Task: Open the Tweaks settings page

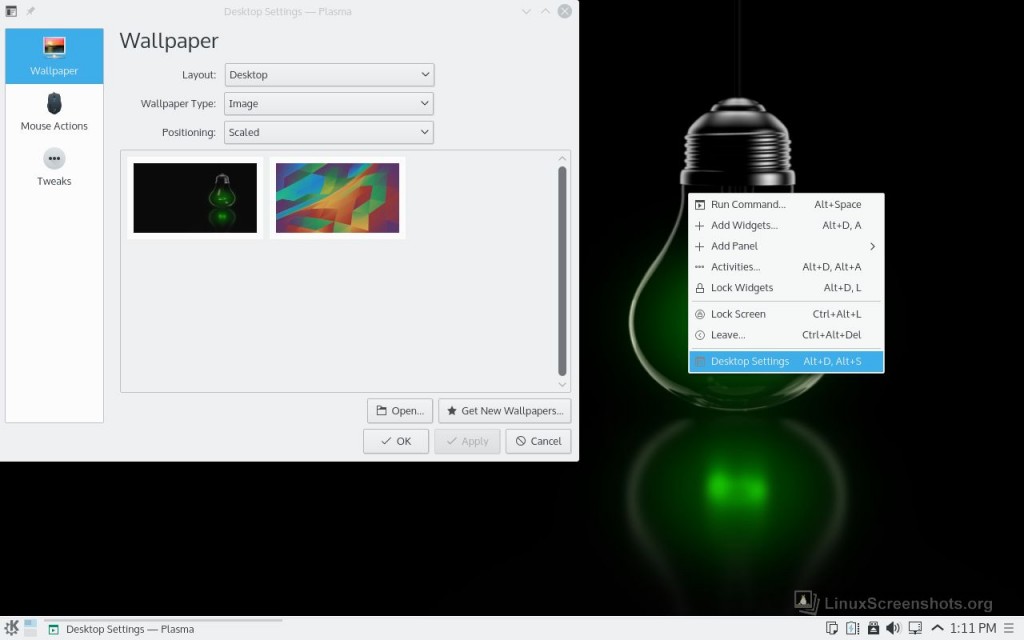Action: tap(54, 166)
